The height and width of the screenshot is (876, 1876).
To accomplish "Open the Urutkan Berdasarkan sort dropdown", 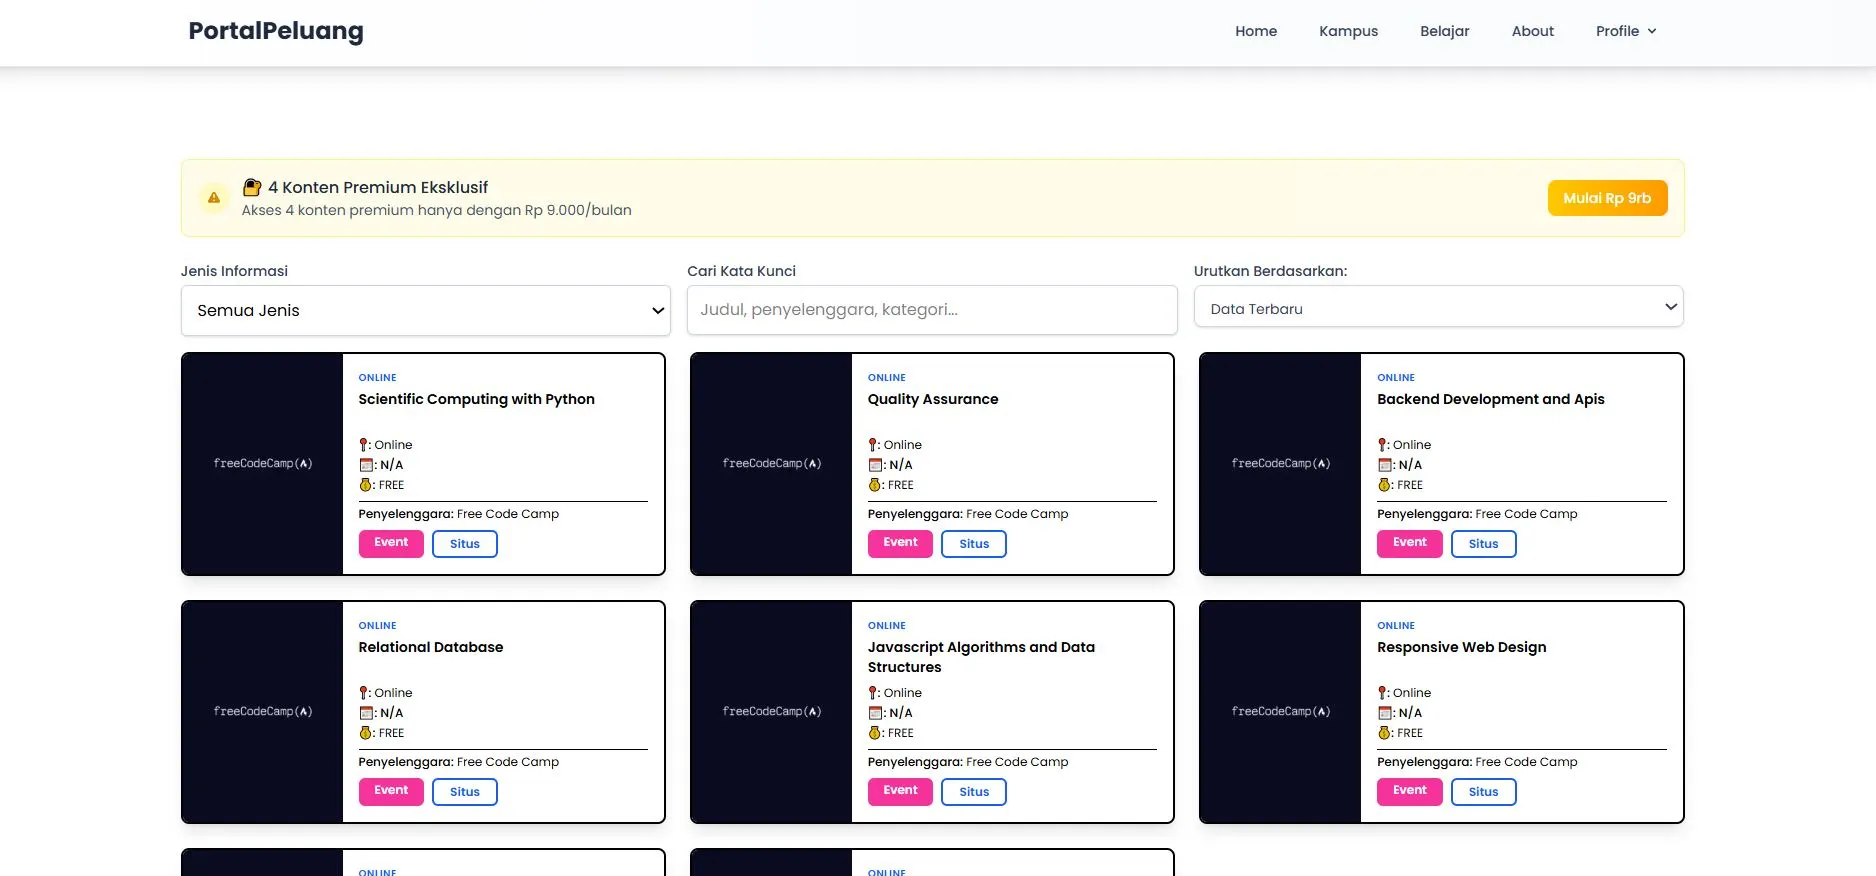I will point(1438,307).
